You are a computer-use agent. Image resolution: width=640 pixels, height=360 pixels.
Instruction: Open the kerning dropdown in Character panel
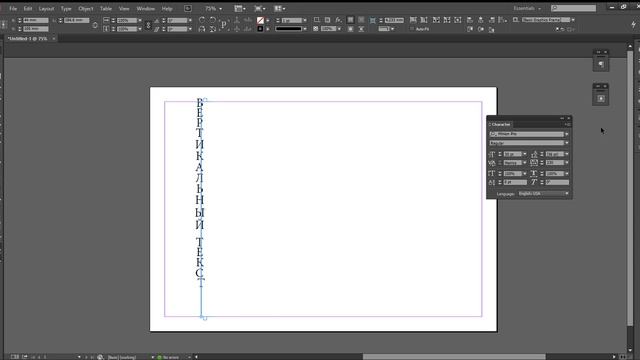click(524, 163)
